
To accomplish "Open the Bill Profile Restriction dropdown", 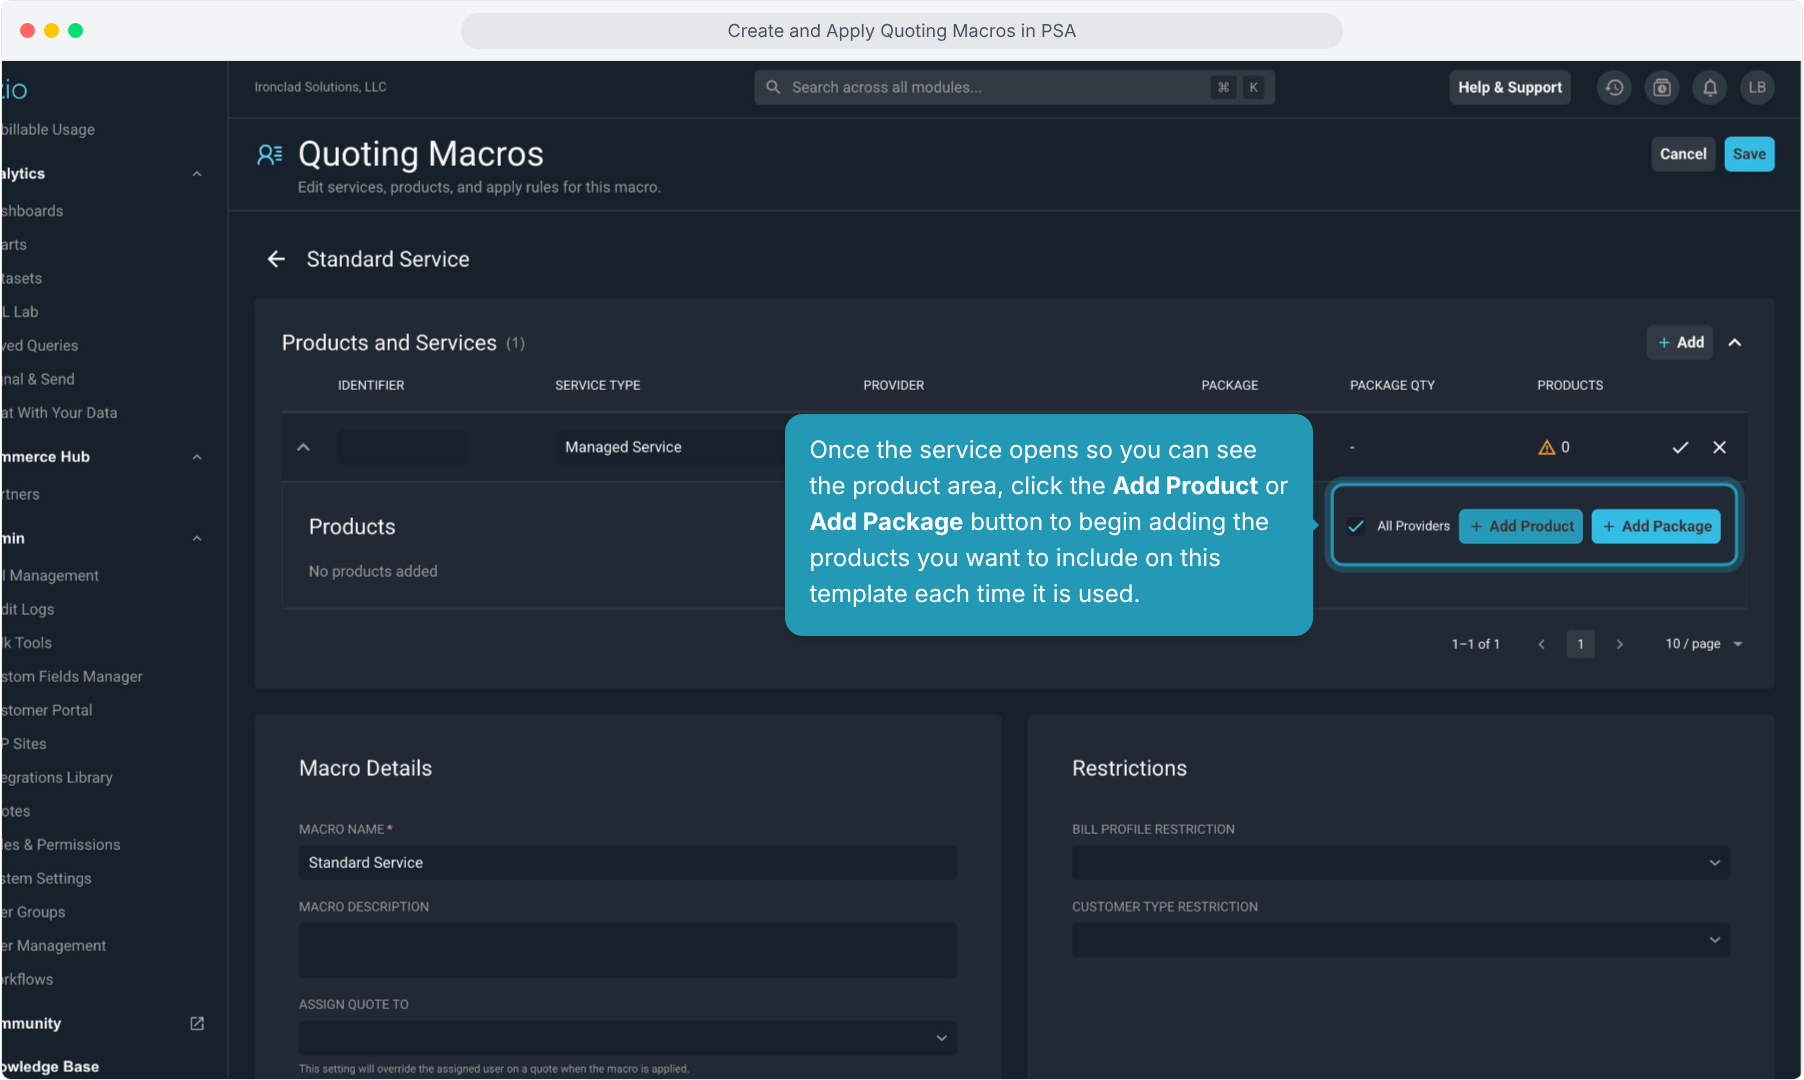I will pos(1401,862).
